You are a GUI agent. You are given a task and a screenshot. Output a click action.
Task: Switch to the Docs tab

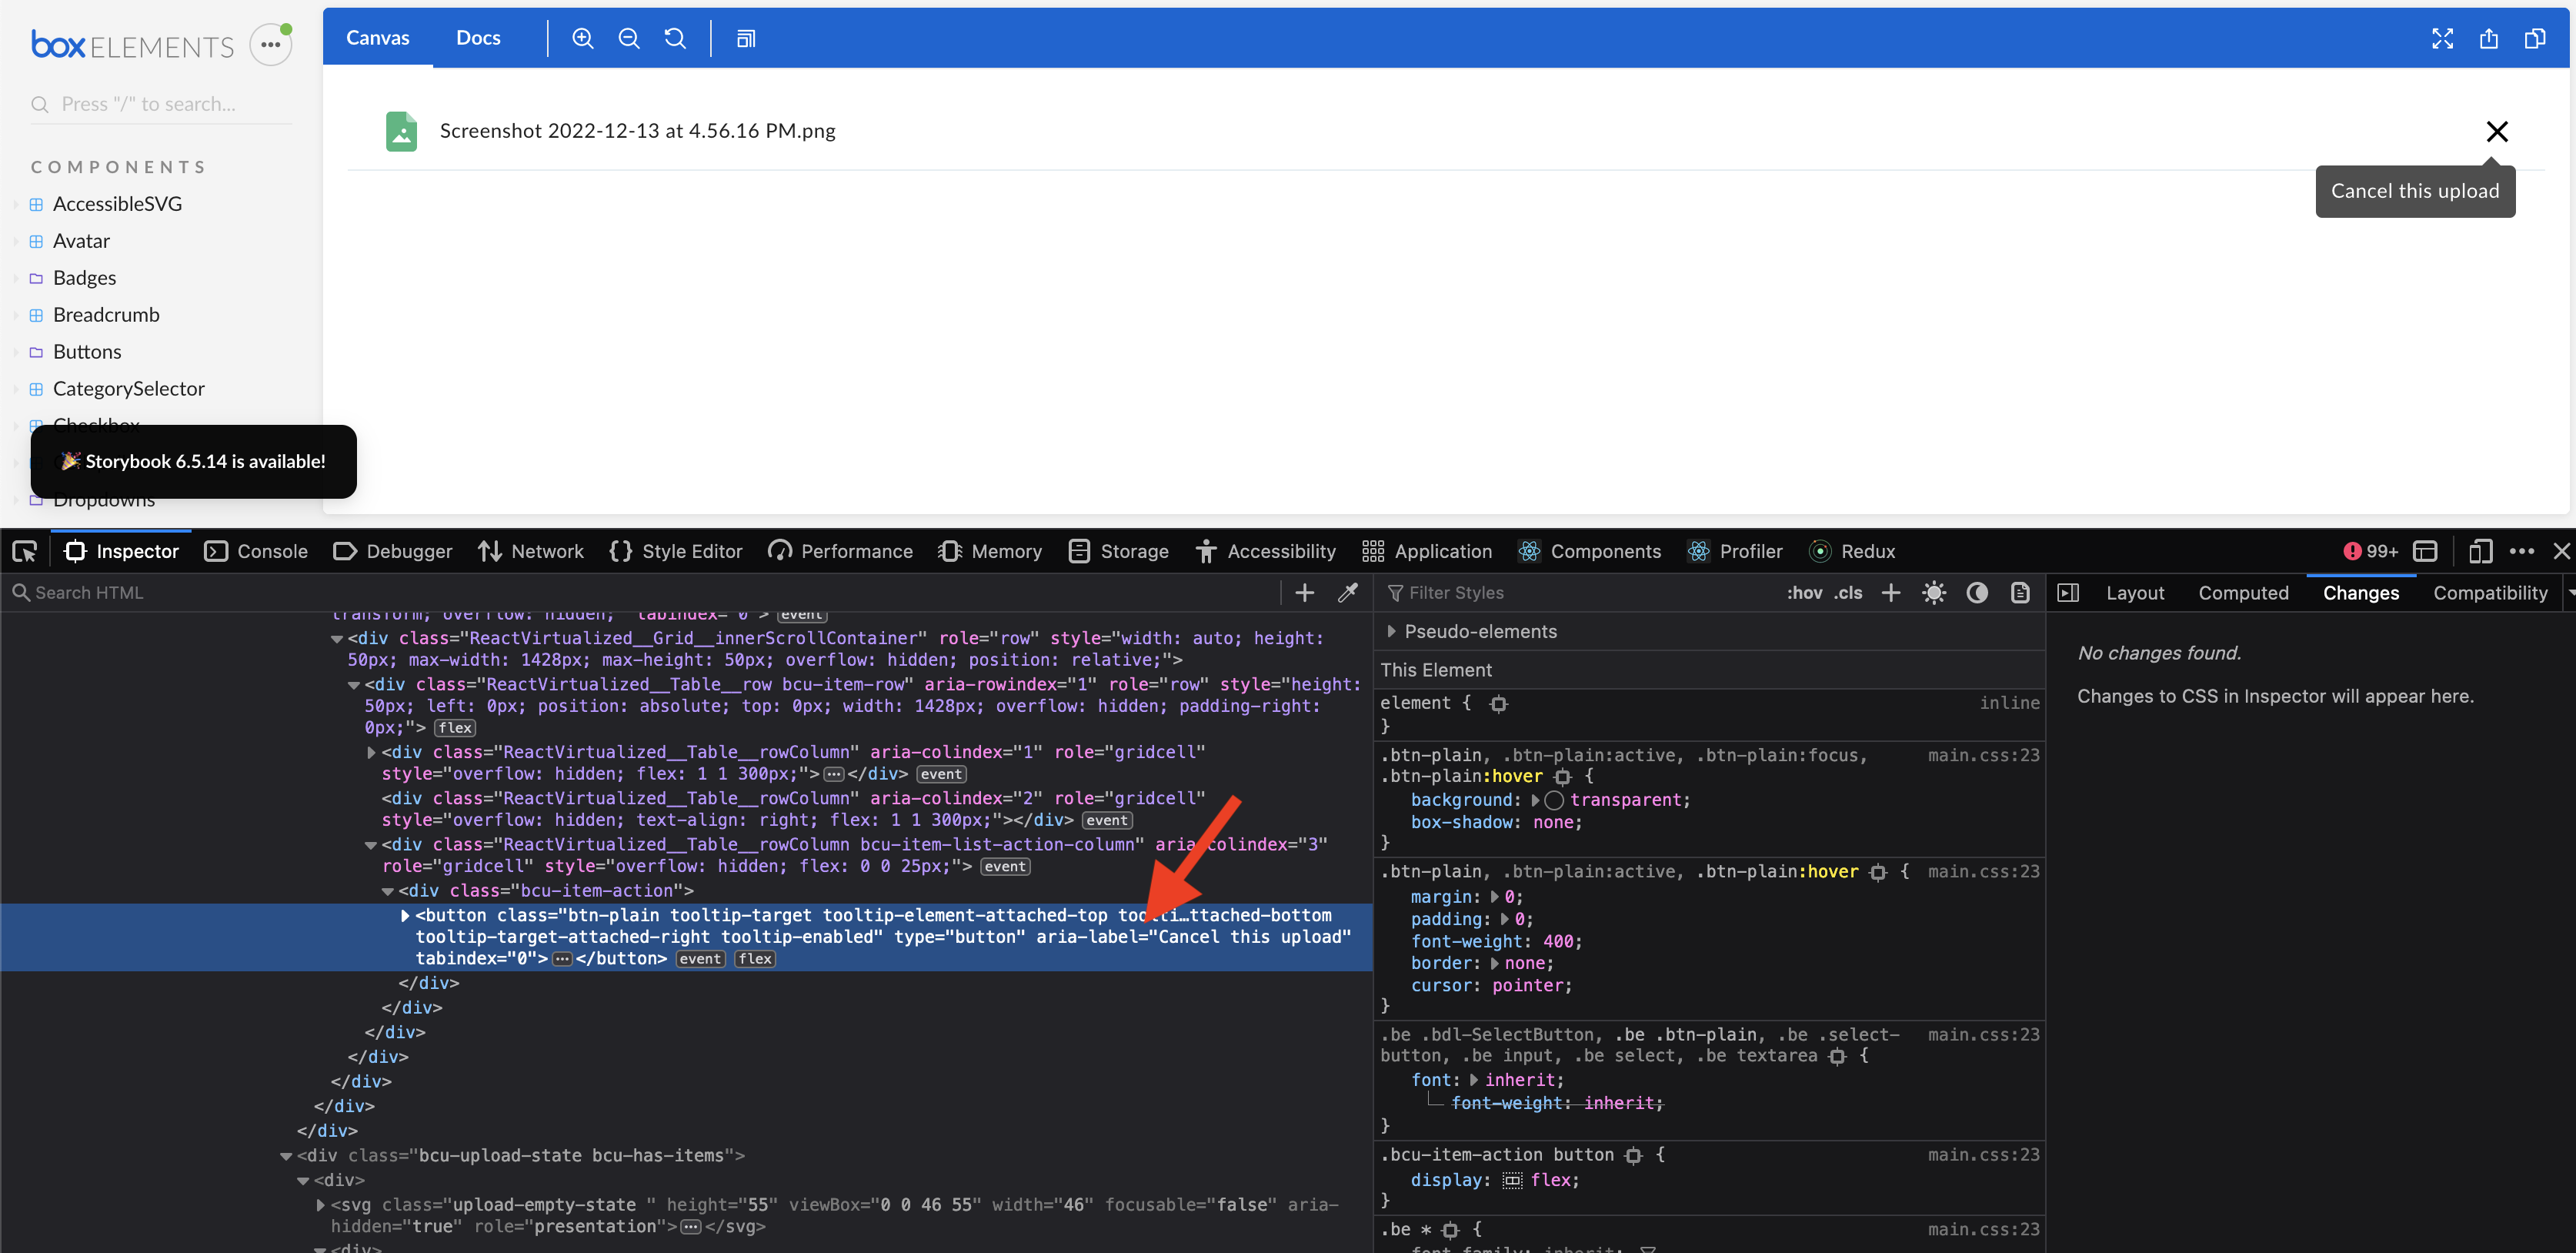click(x=478, y=37)
